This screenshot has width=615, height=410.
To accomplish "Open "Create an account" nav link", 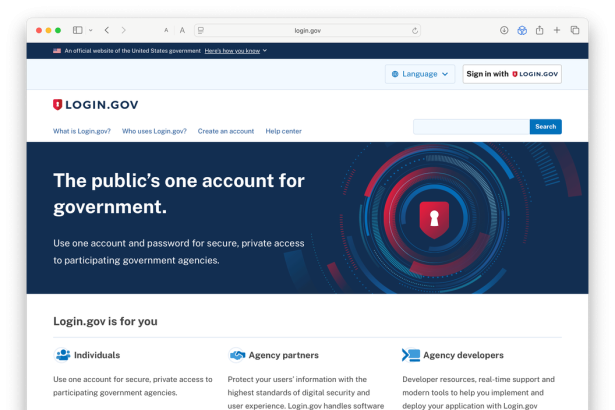I will 226,131.
